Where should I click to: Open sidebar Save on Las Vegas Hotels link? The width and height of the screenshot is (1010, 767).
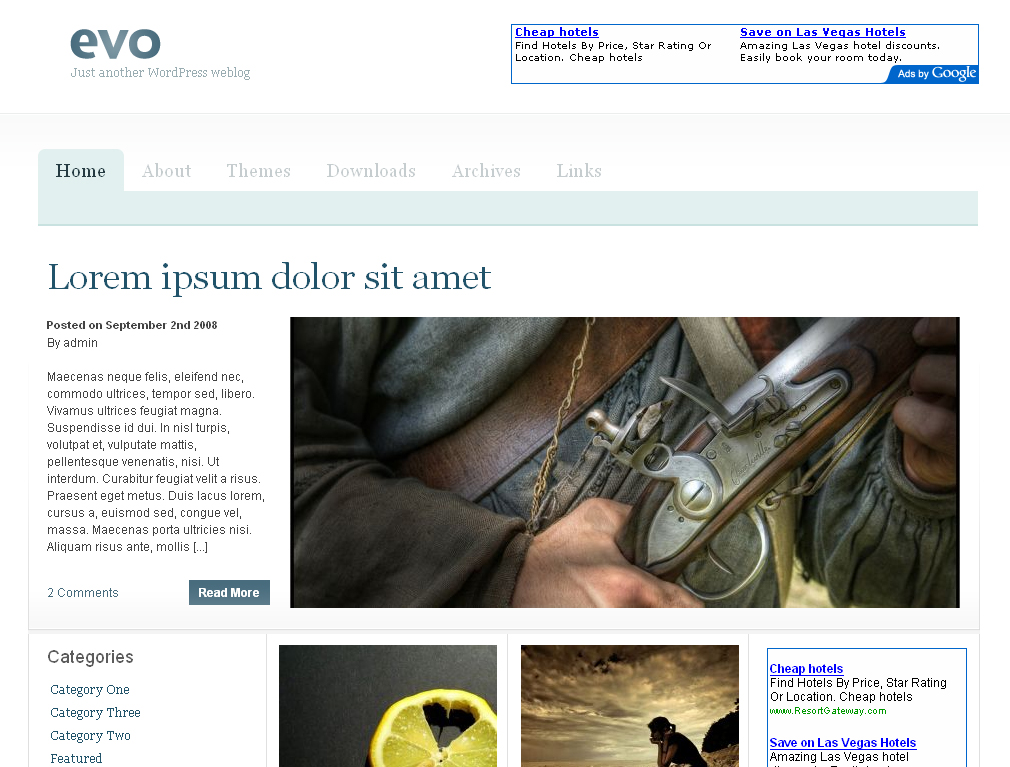[843, 743]
